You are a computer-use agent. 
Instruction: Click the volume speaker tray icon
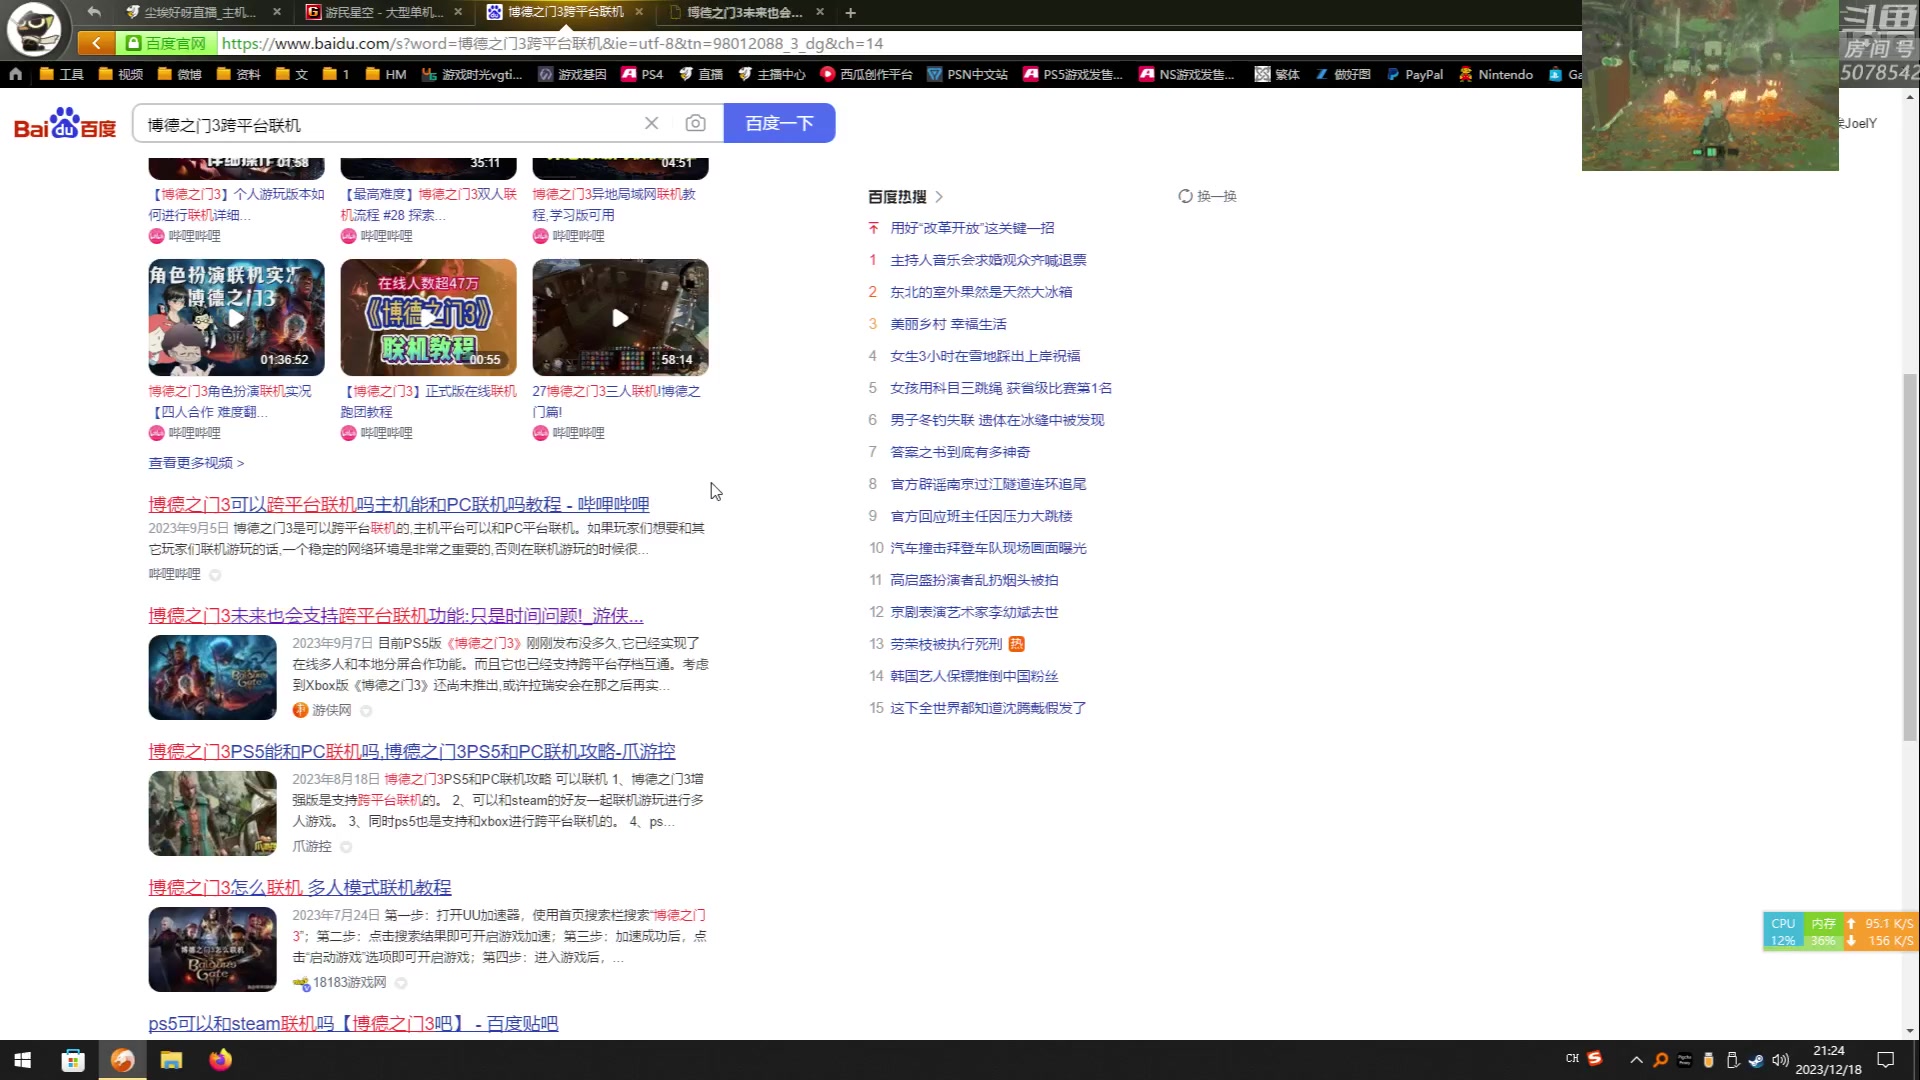[x=1780, y=1060]
